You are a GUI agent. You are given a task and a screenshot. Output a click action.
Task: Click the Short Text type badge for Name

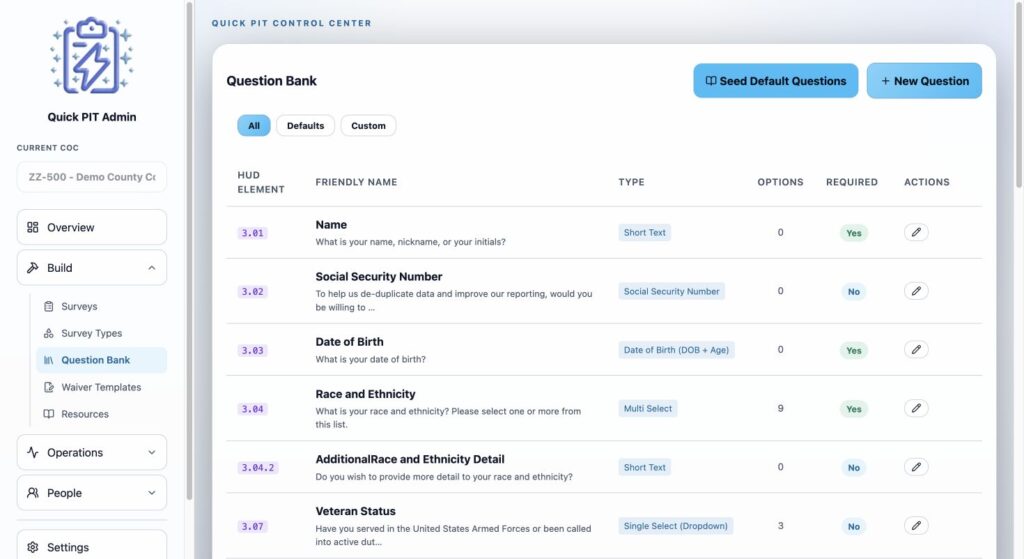[x=645, y=232]
